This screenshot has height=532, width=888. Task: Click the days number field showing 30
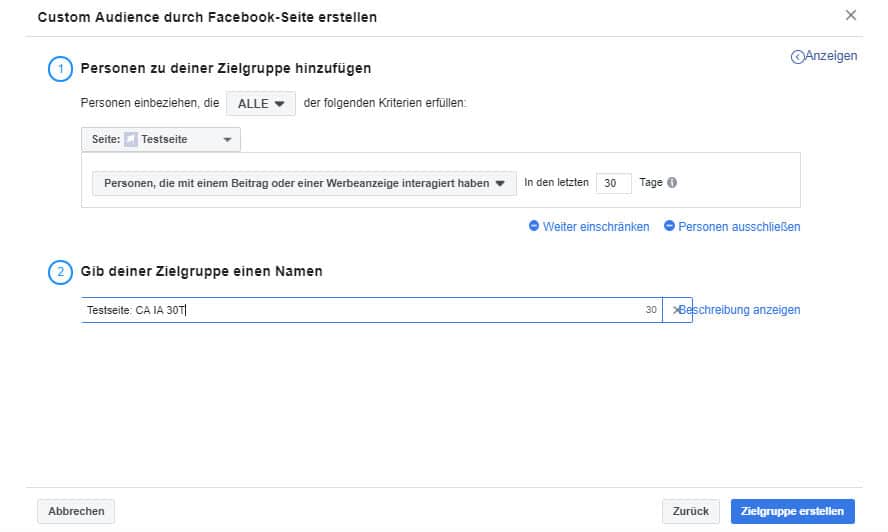[613, 183]
